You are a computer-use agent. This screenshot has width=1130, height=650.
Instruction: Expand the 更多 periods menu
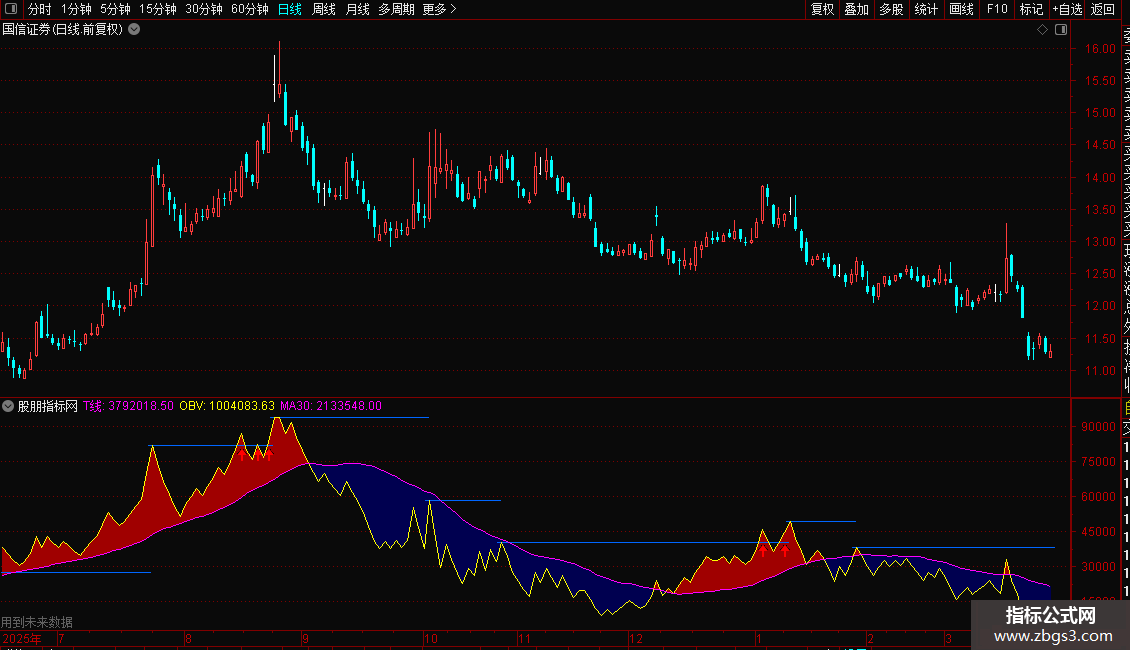click(x=439, y=9)
